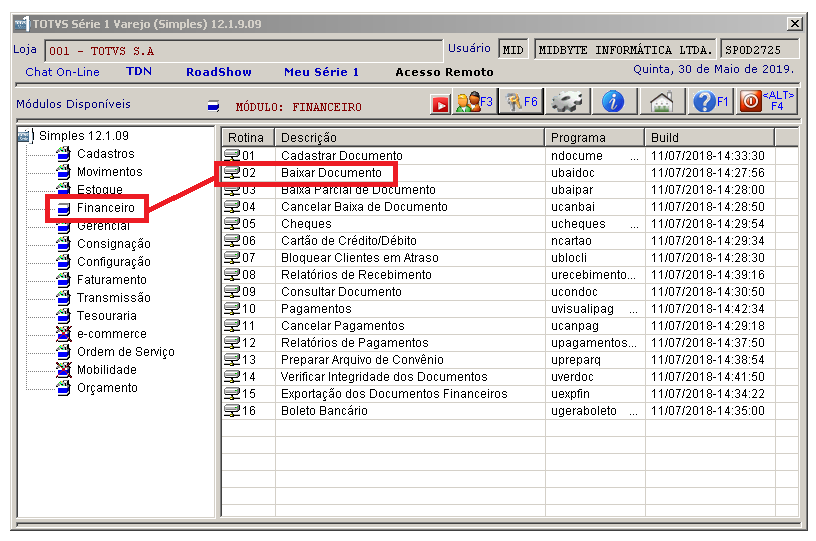Sort by the Programa column header
The image size is (816, 541).
(x=595, y=137)
